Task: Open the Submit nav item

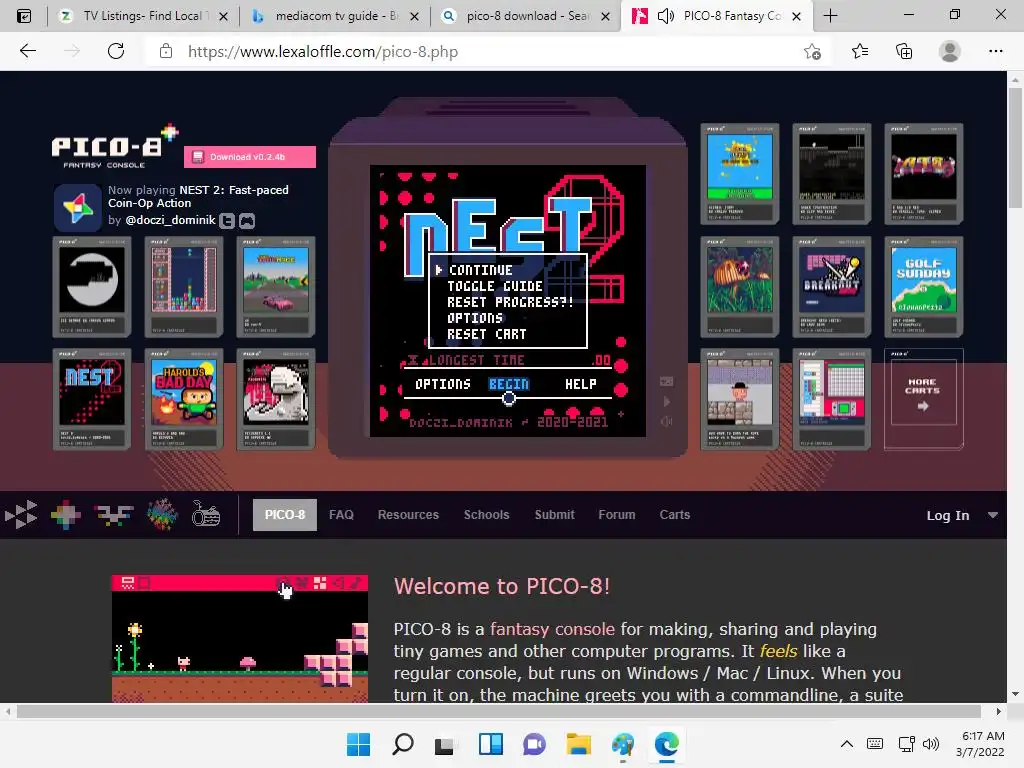Action: [x=554, y=515]
